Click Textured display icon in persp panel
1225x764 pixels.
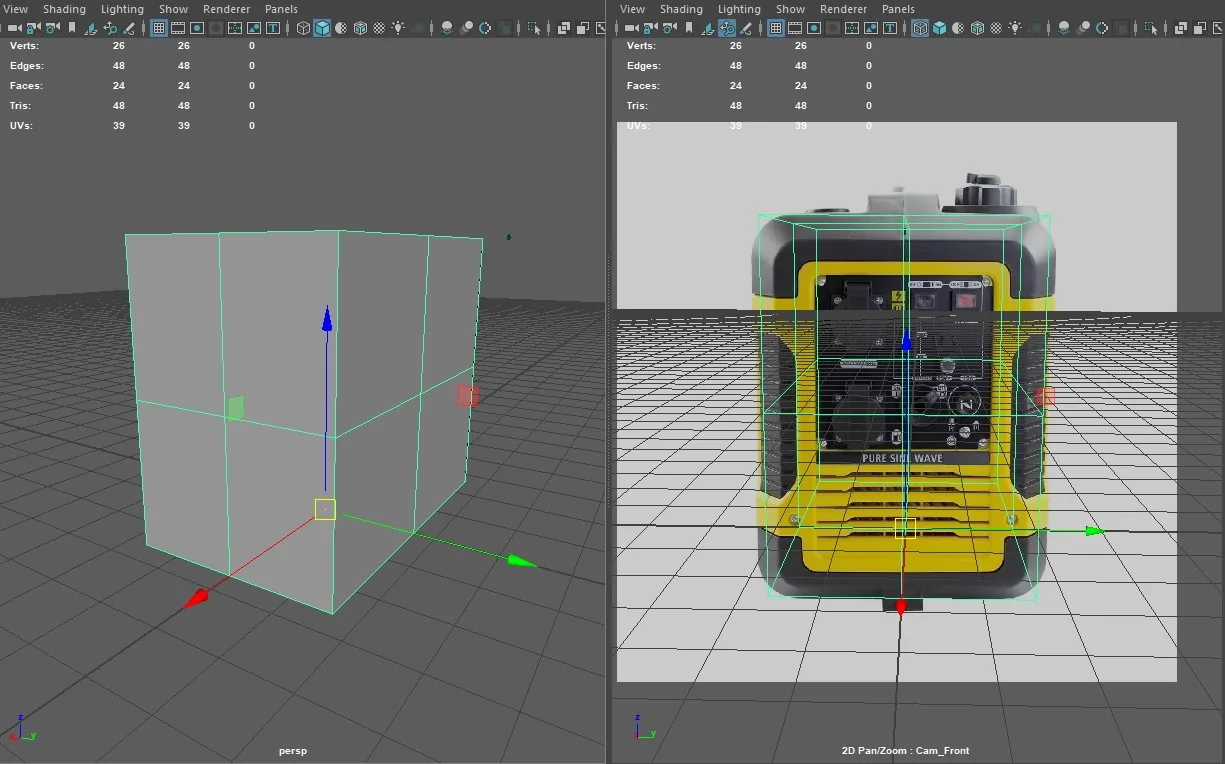pos(379,29)
